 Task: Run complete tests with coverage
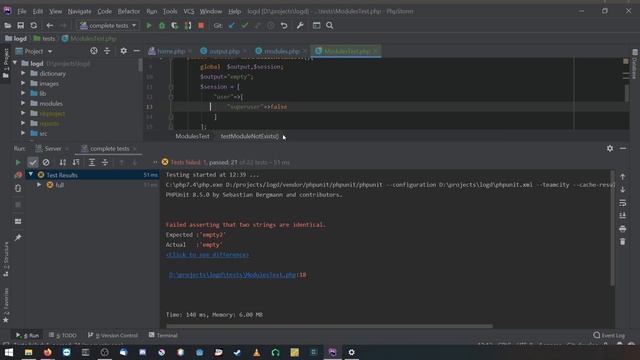(175, 25)
